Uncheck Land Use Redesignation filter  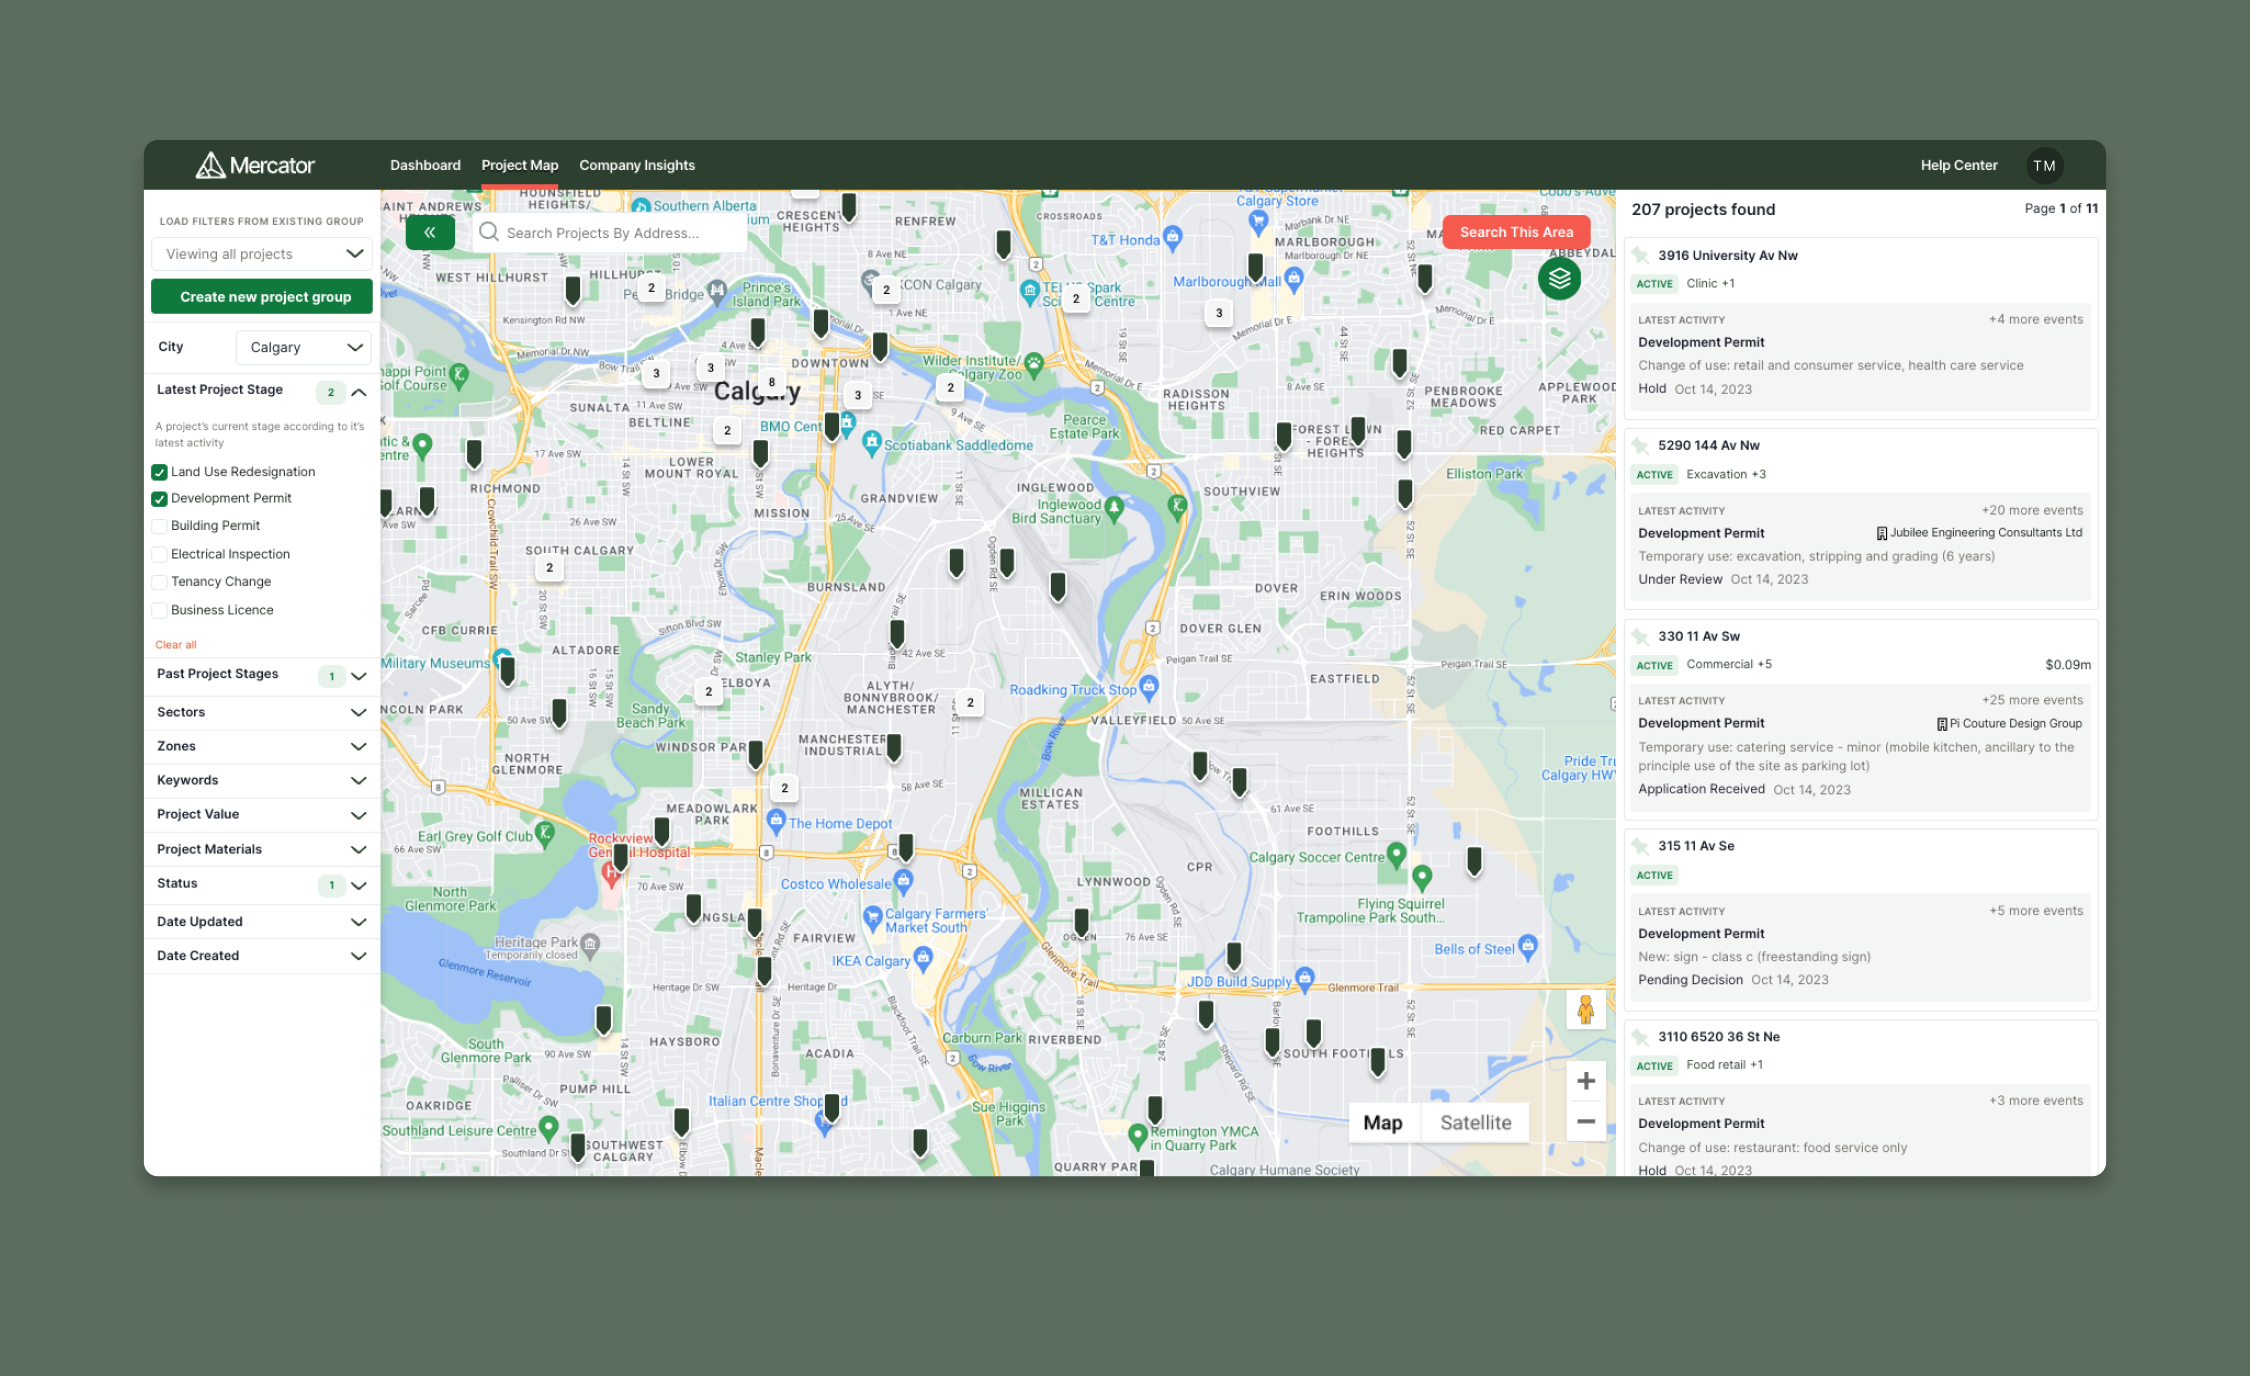159,472
